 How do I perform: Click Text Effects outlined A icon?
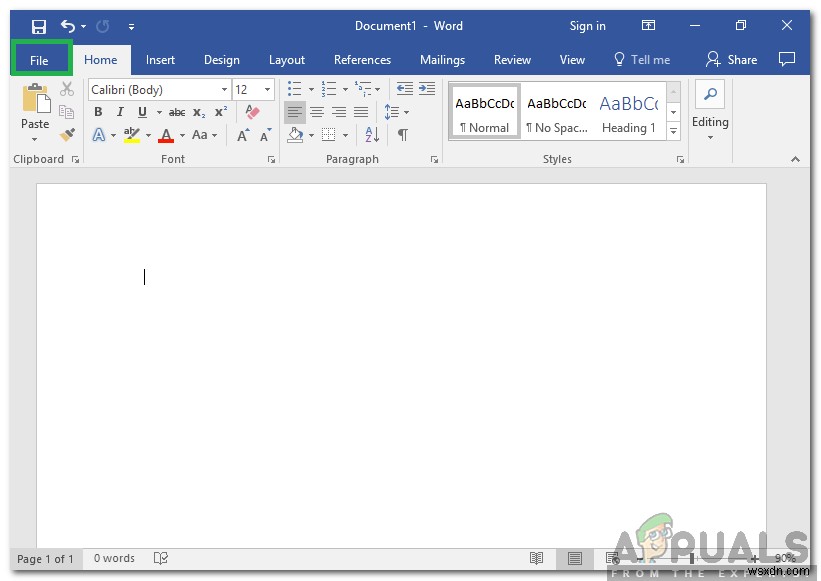tap(98, 135)
